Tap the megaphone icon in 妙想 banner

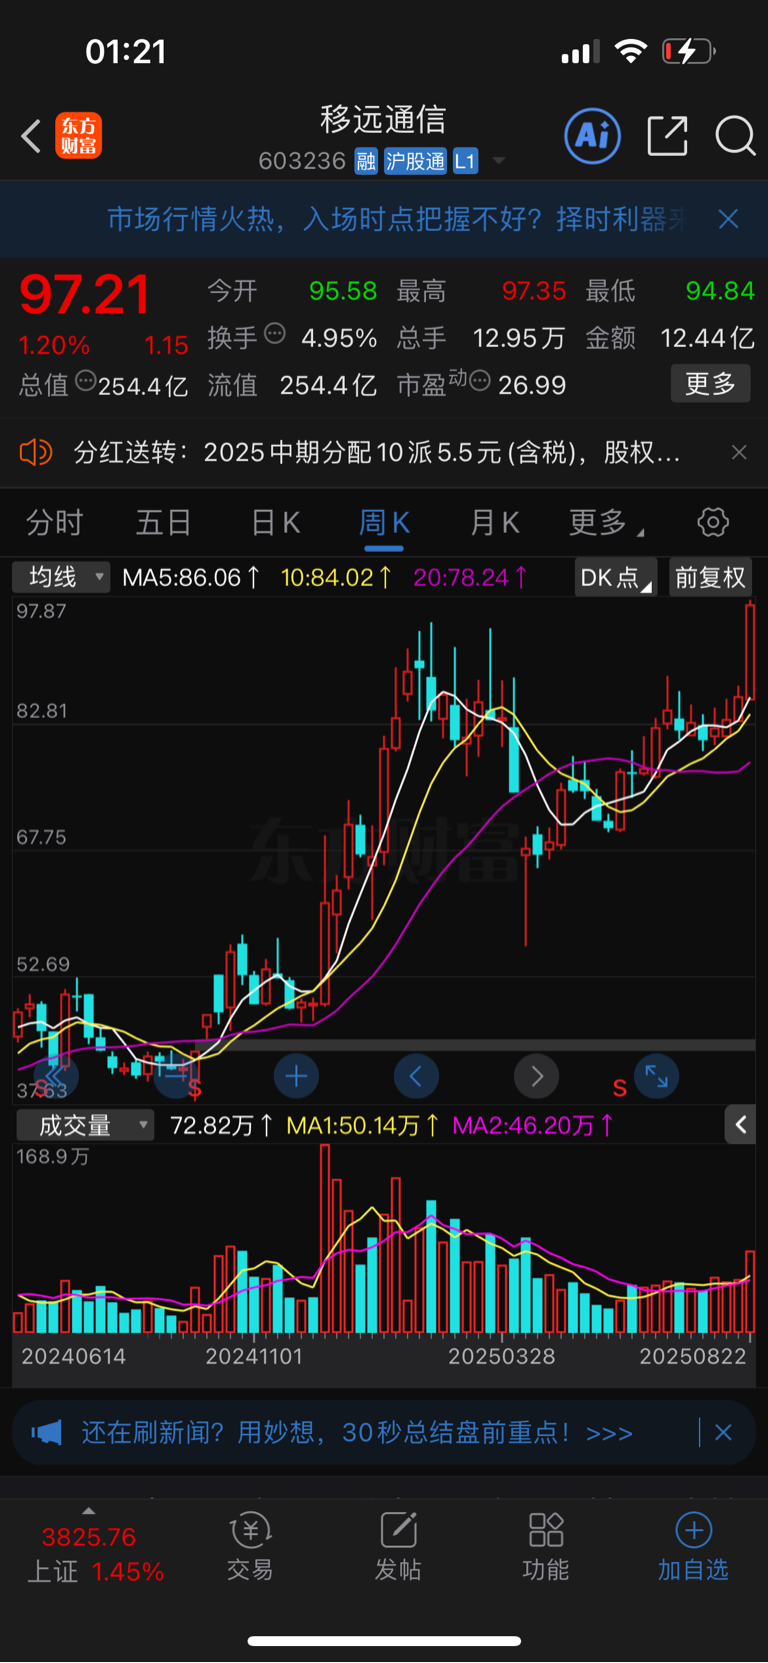(x=46, y=1433)
